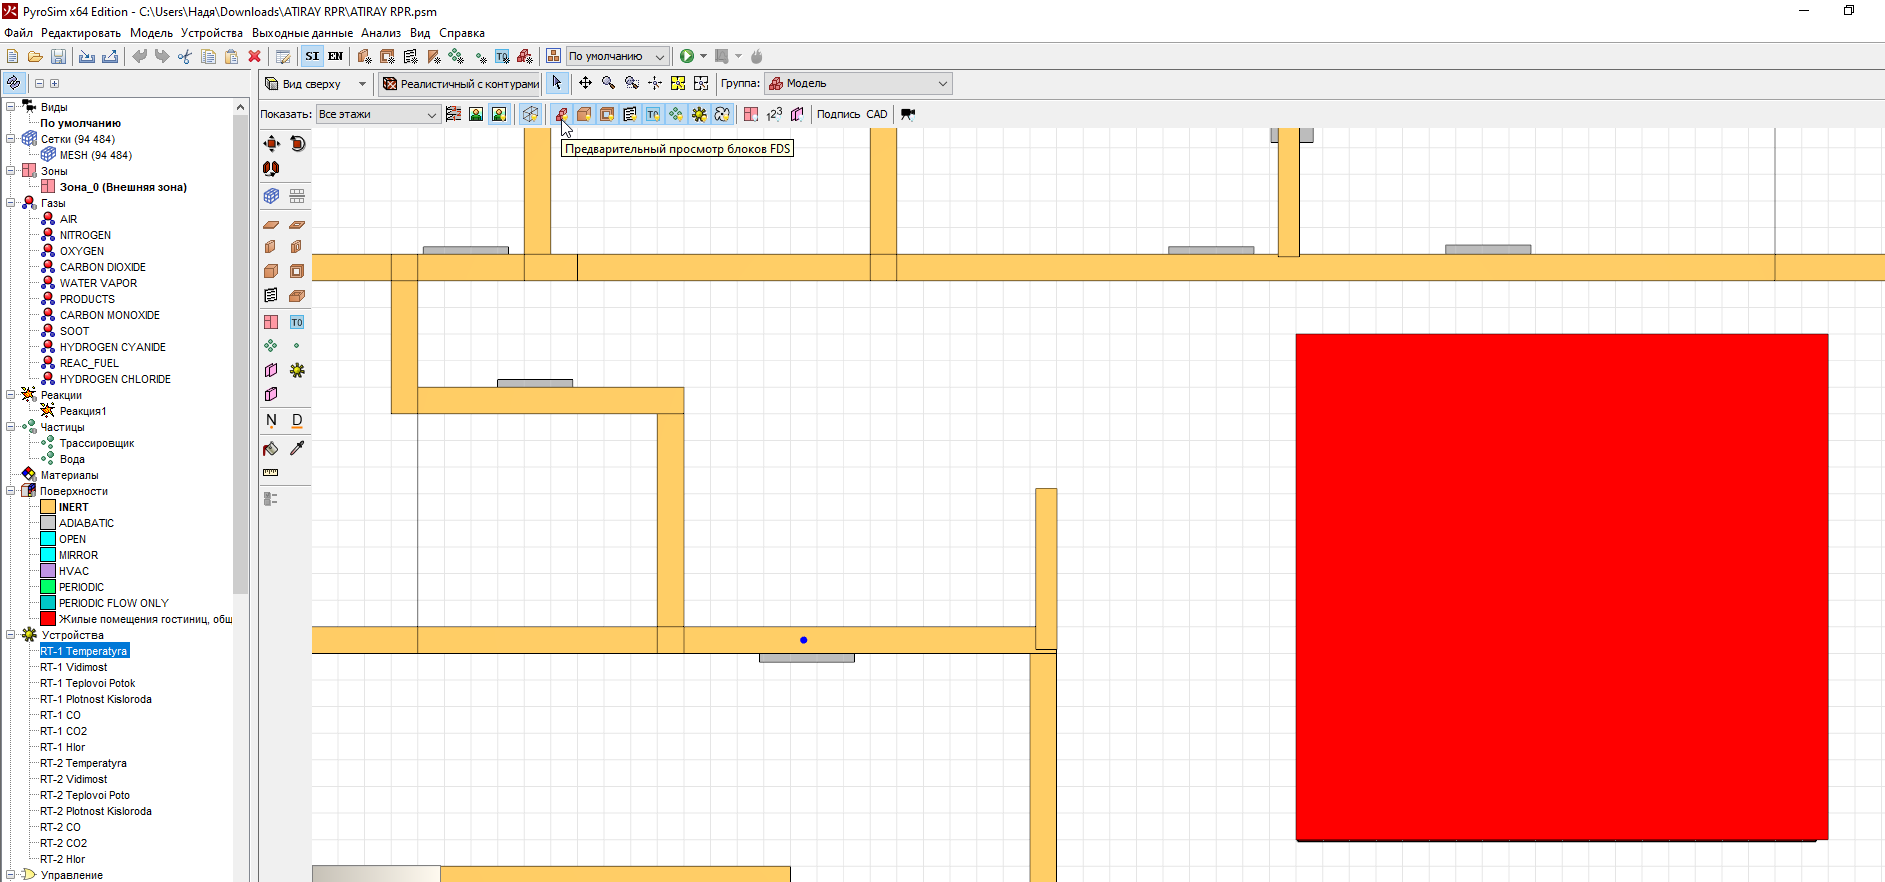Toggle holes visibility in show toolbar
This screenshot has width=1885, height=882.
coord(607,114)
